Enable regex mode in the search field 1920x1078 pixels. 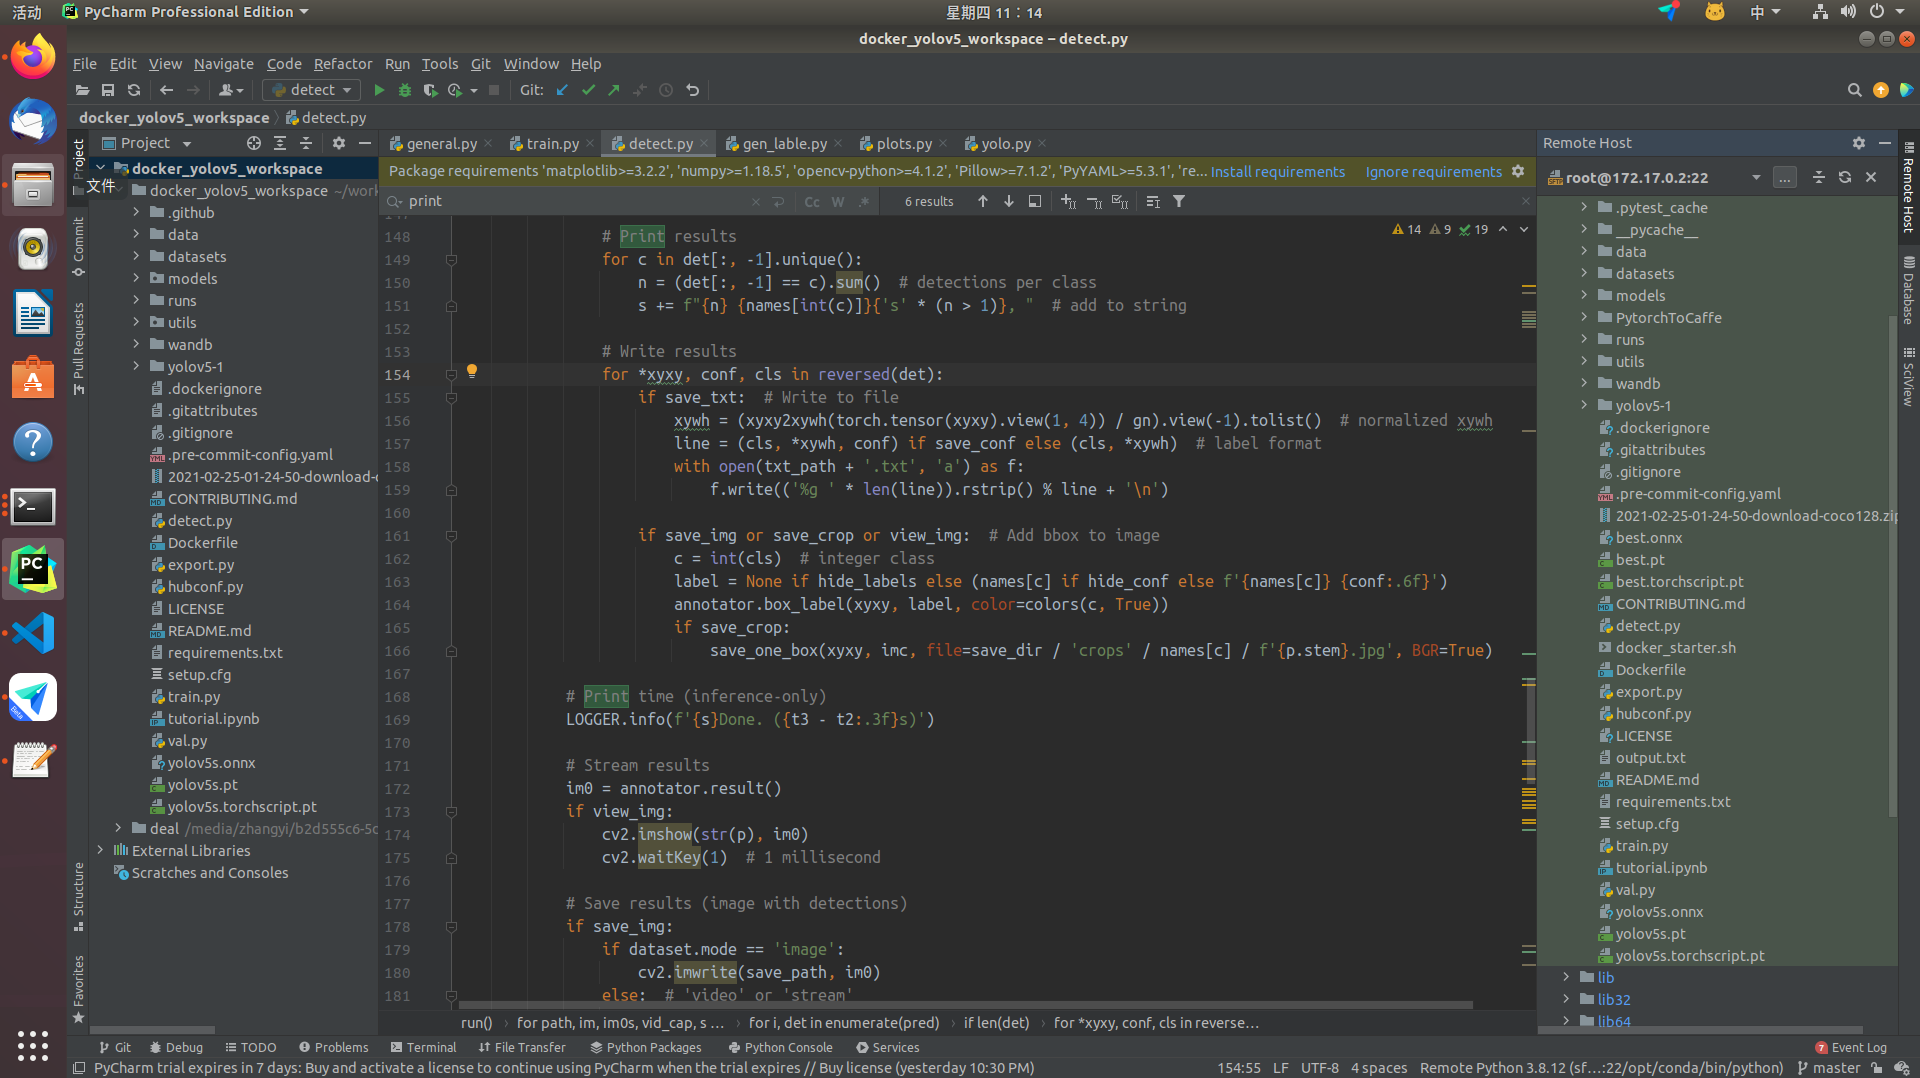tap(865, 201)
